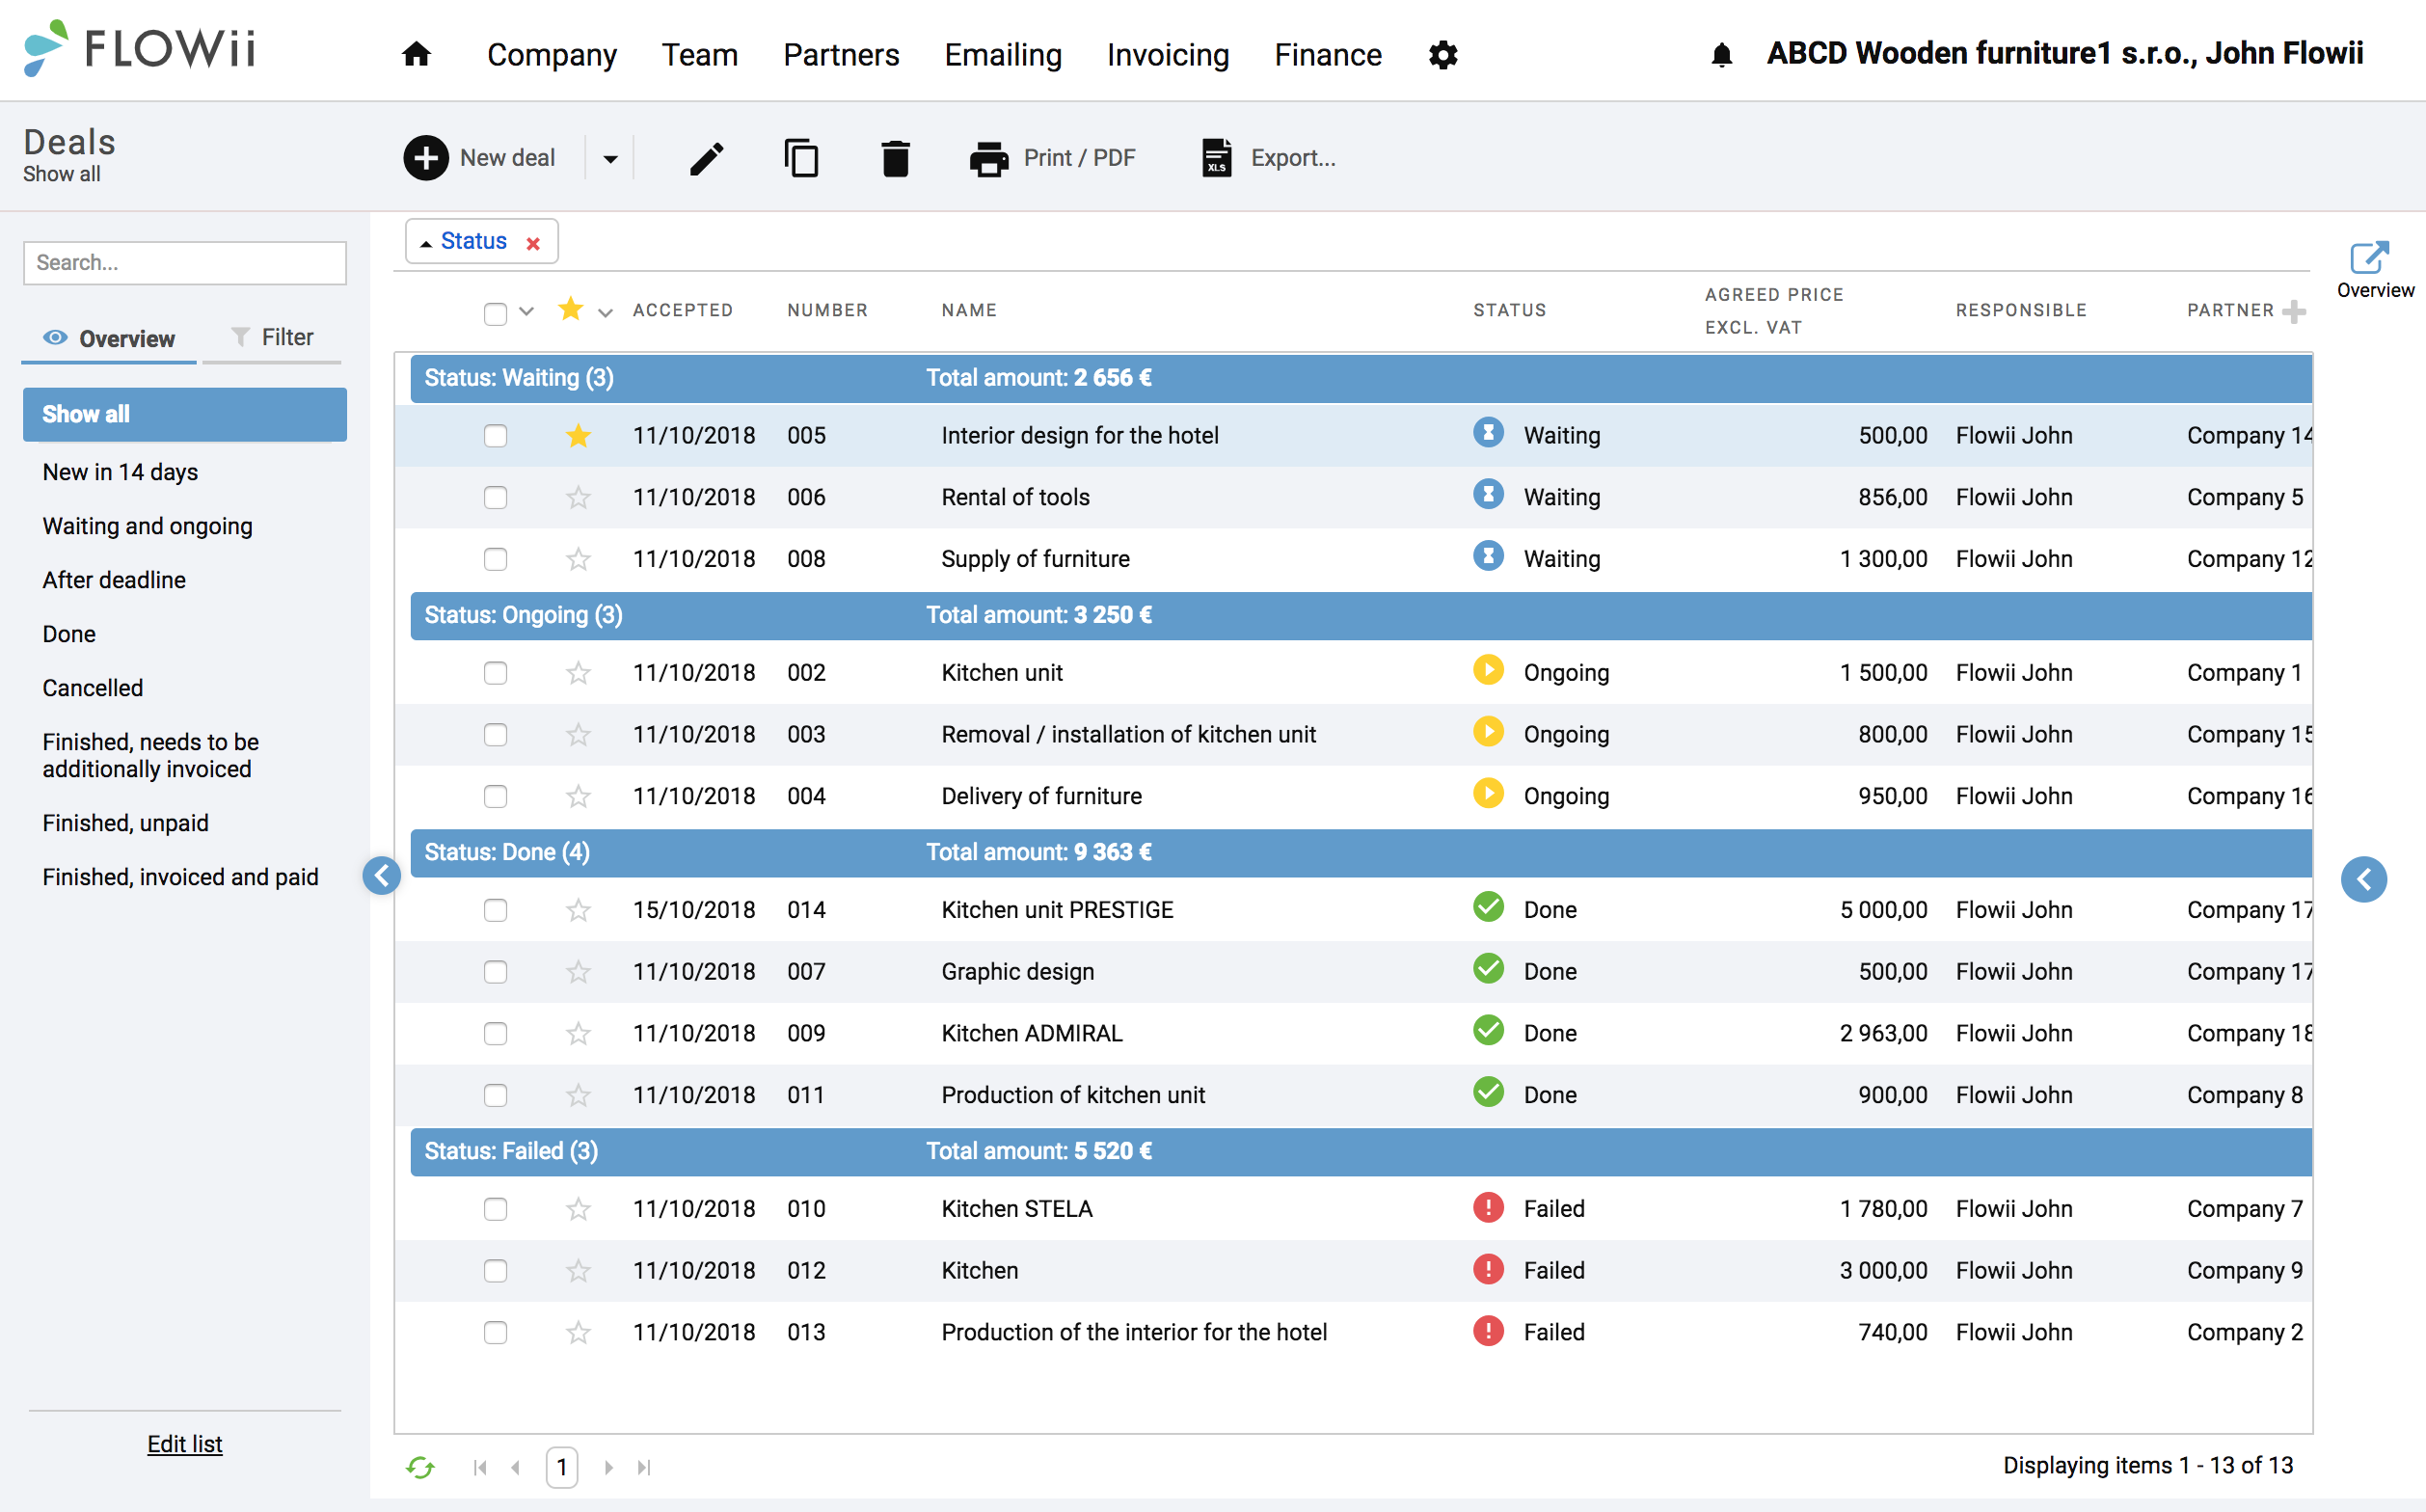Open the Invoicing menu
This screenshot has height=1512, width=2426.
1167,54
